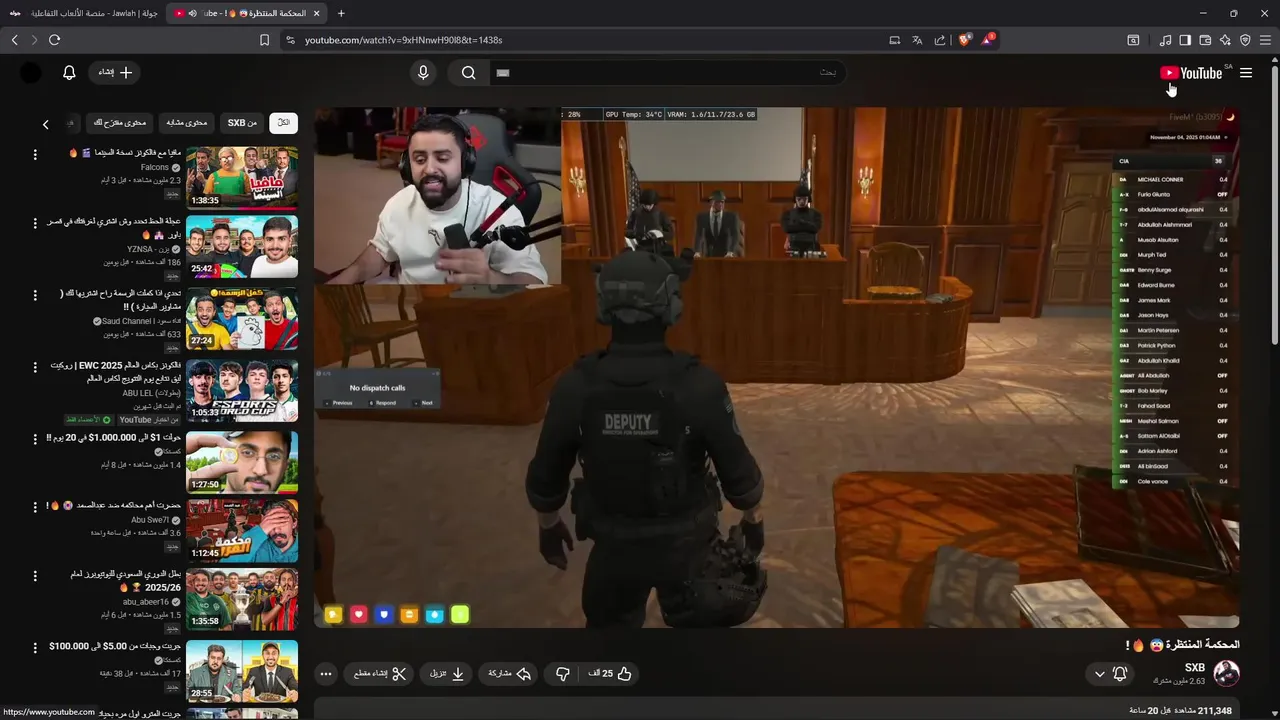
Task: Click the yellow icon in the video HUD
Action: pyautogui.click(x=333, y=615)
